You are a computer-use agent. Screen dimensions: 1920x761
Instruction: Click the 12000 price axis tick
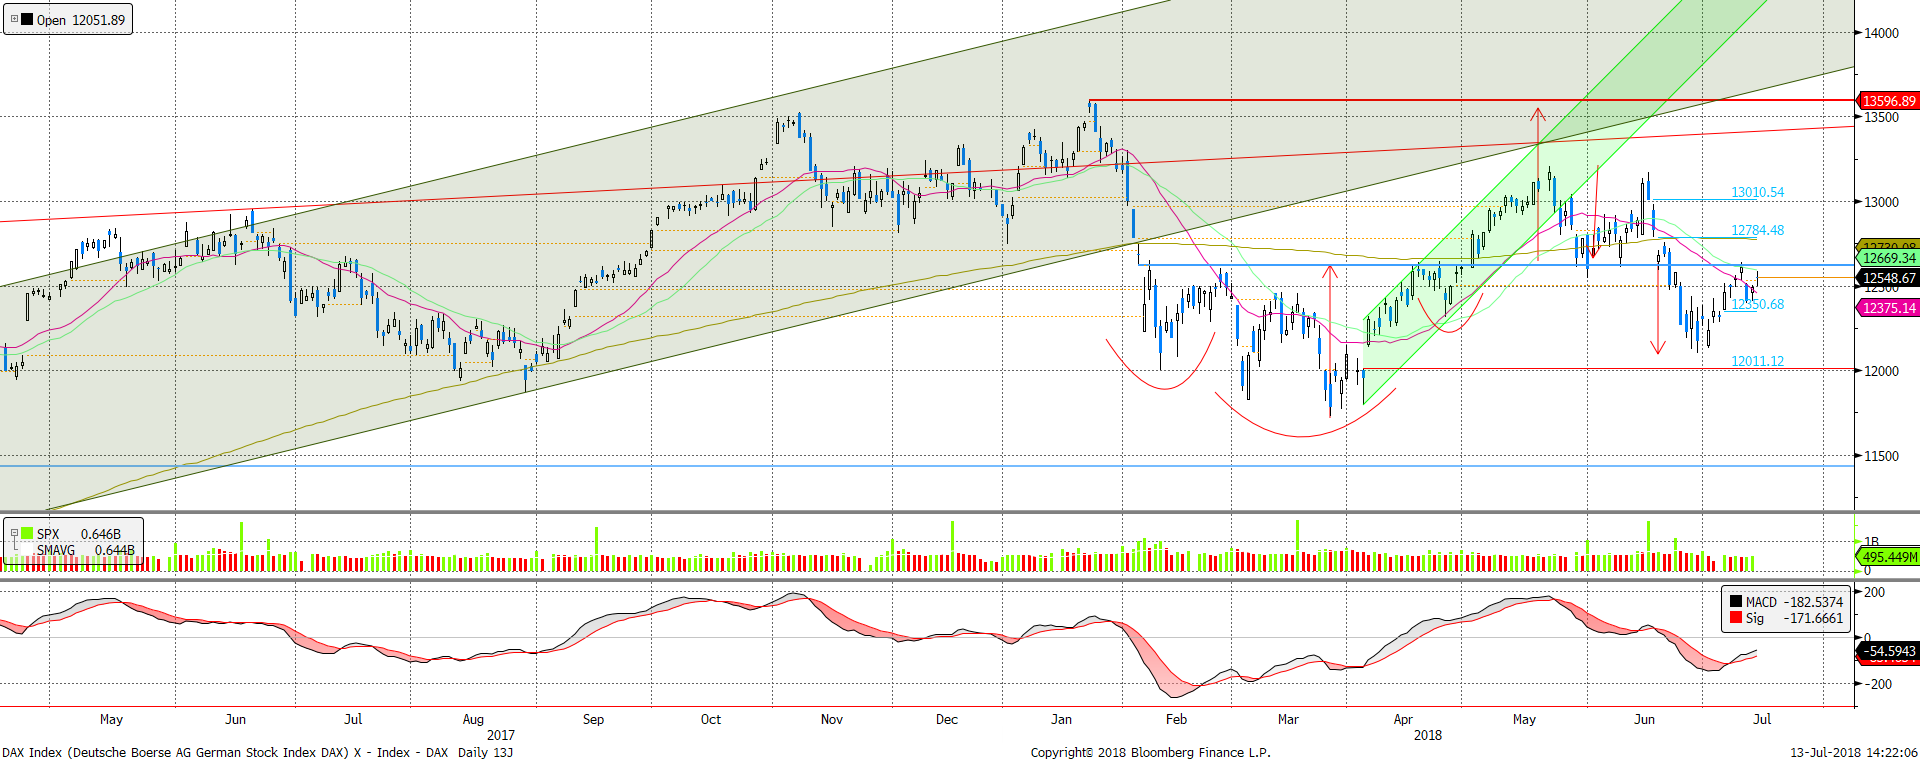(1881, 371)
